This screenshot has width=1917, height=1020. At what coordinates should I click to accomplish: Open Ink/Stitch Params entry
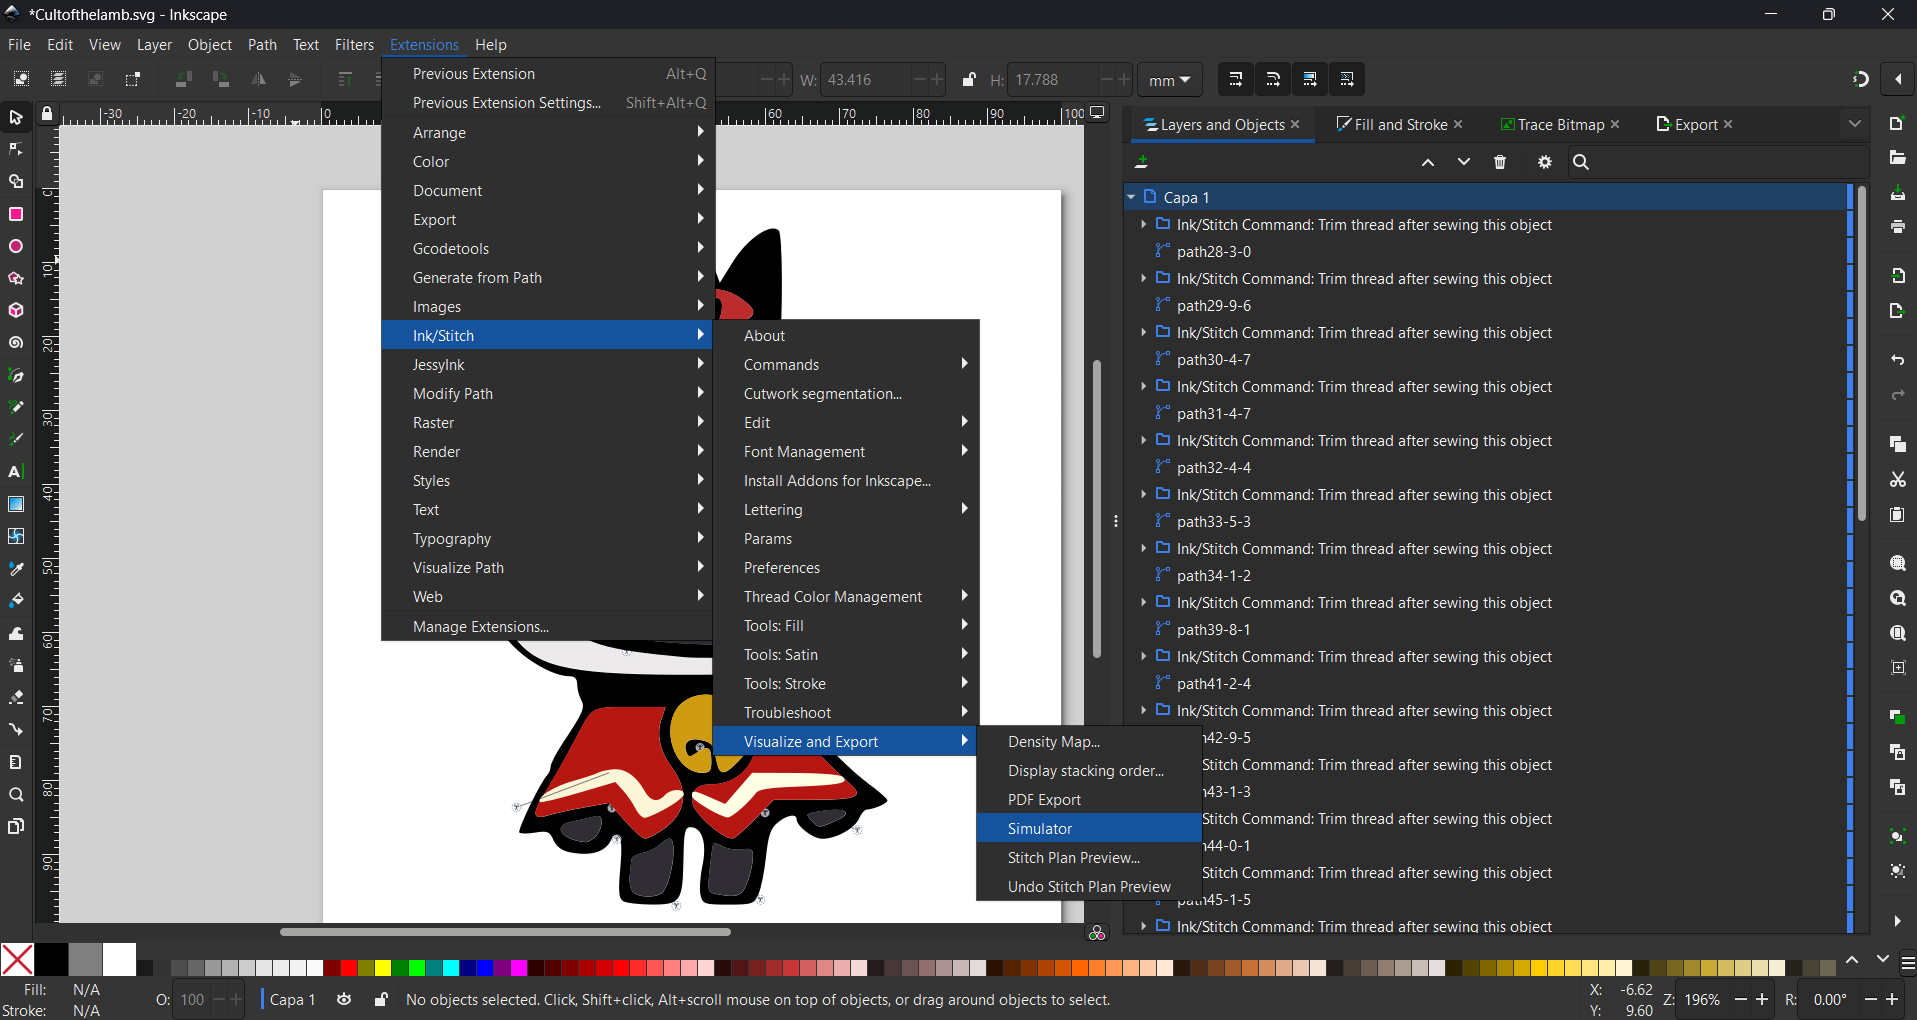(845, 538)
